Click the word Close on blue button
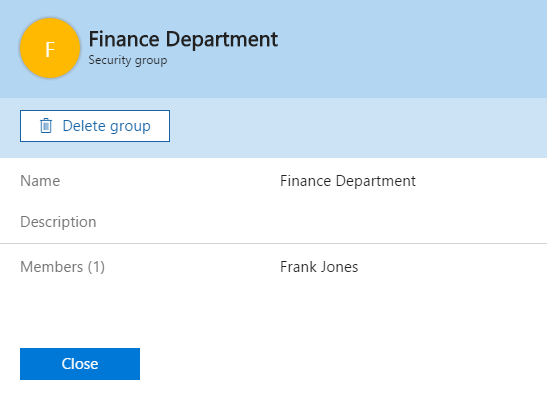 (x=80, y=364)
